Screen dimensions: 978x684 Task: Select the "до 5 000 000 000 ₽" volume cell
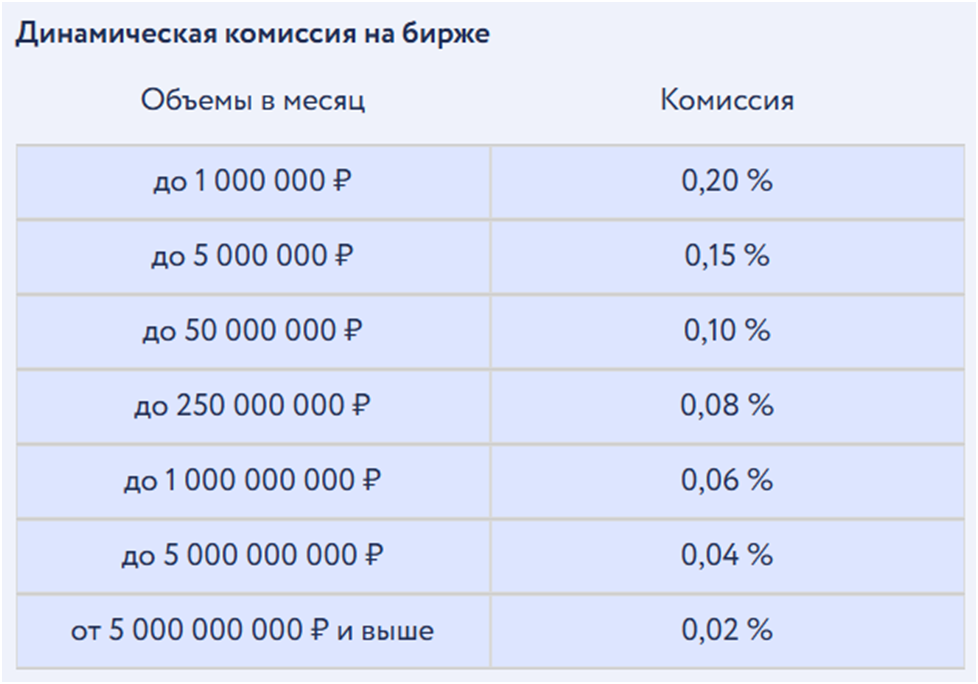click(253, 555)
